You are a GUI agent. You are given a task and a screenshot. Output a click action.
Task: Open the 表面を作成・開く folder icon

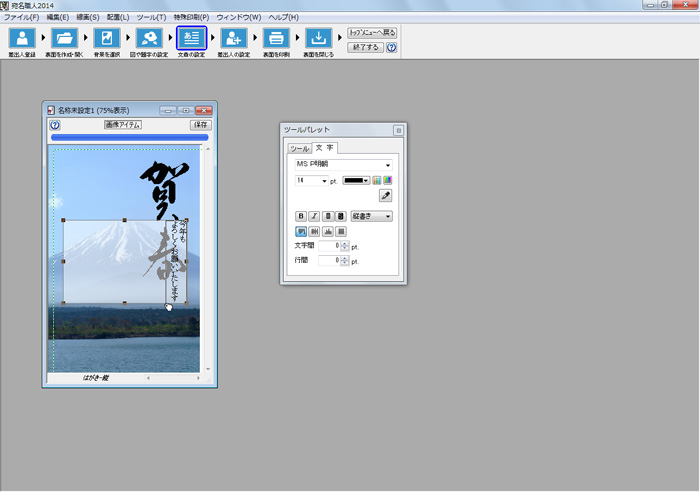click(x=65, y=39)
